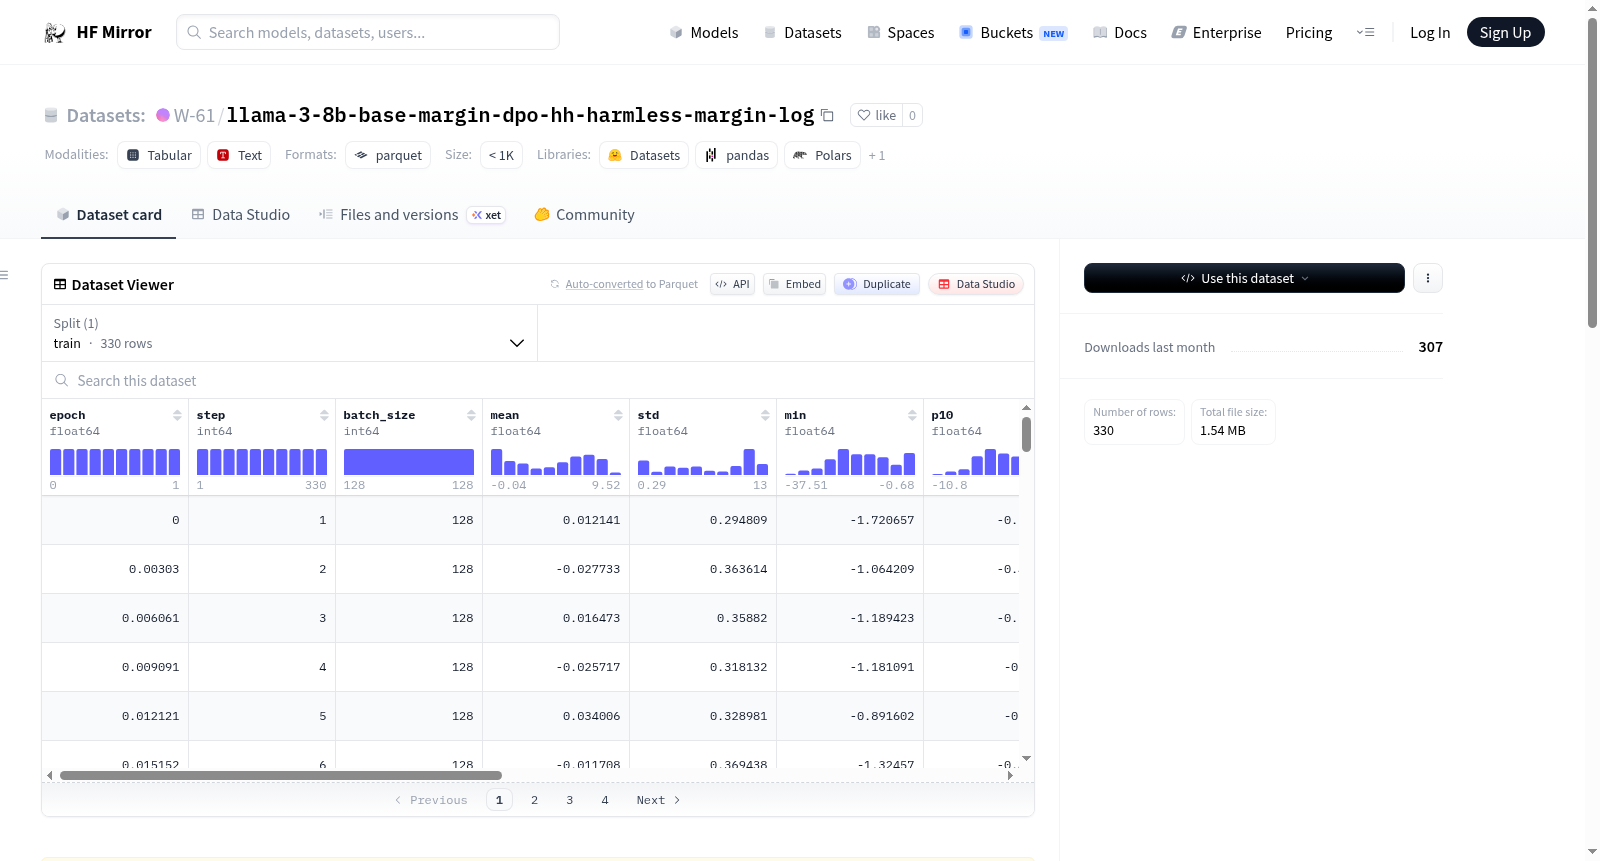Click the left sidebar toggle icon
The width and height of the screenshot is (1600, 861).
5,275
